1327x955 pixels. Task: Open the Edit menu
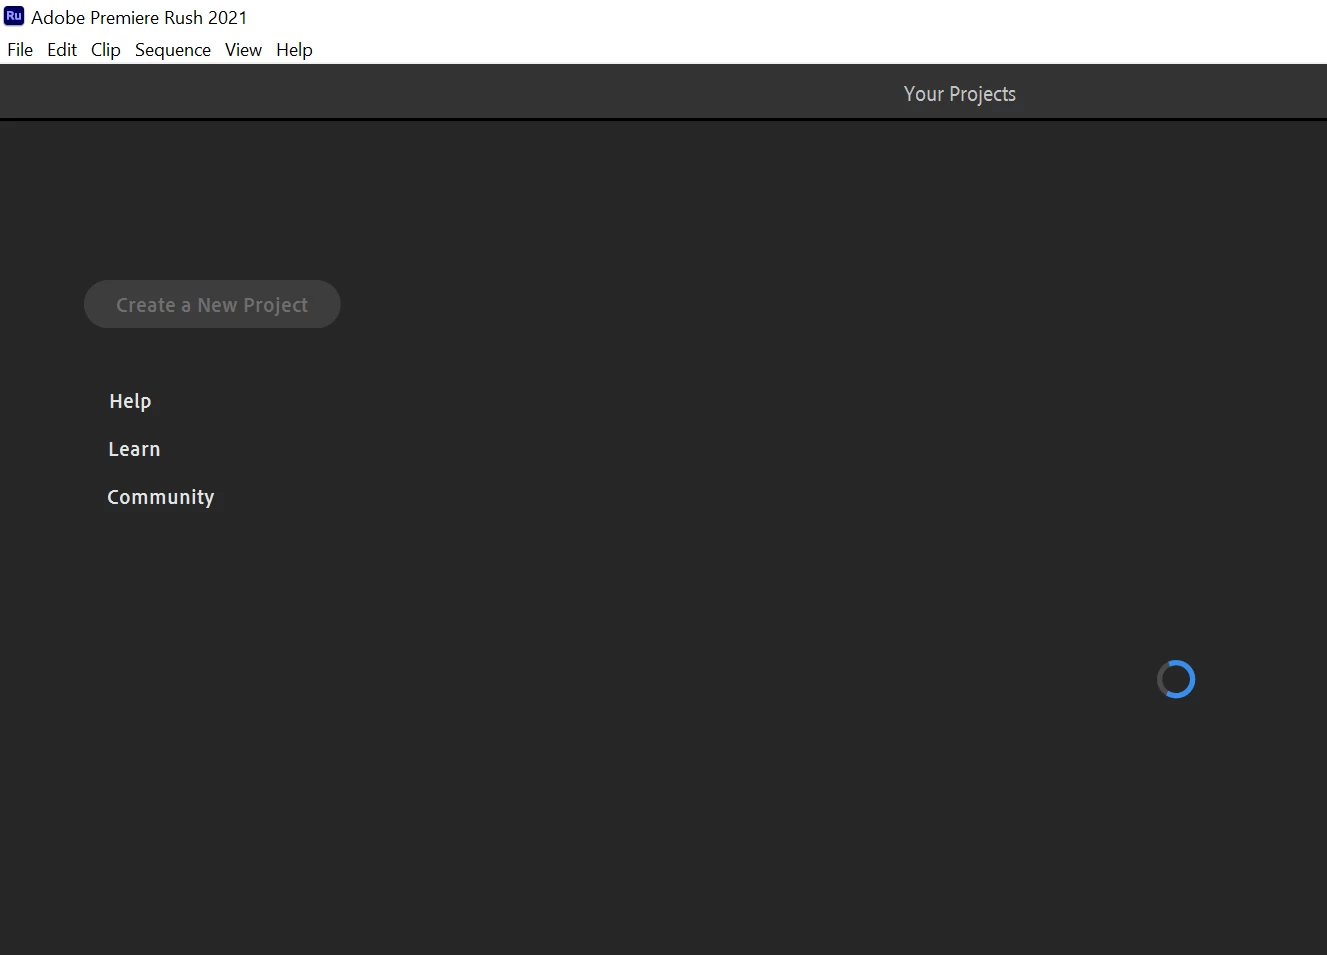click(x=62, y=50)
